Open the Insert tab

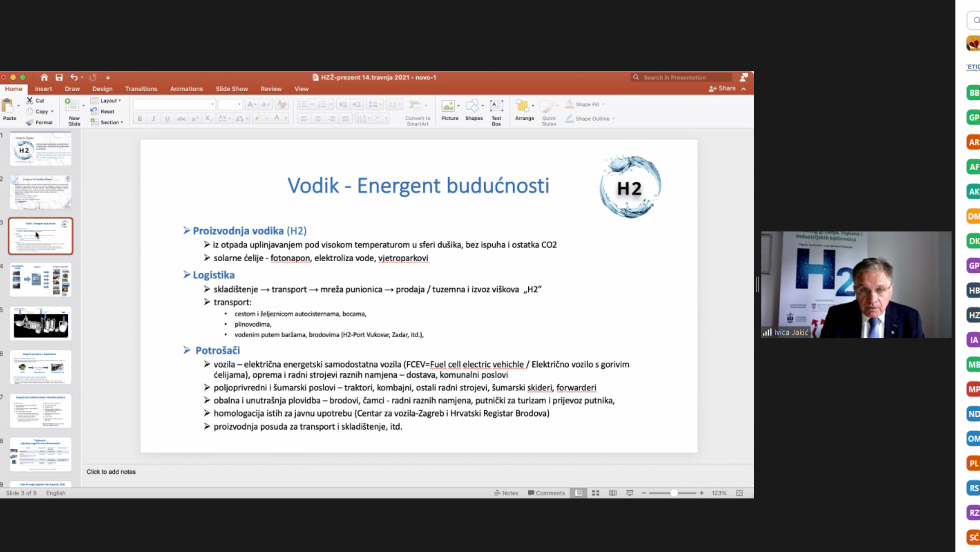(43, 89)
